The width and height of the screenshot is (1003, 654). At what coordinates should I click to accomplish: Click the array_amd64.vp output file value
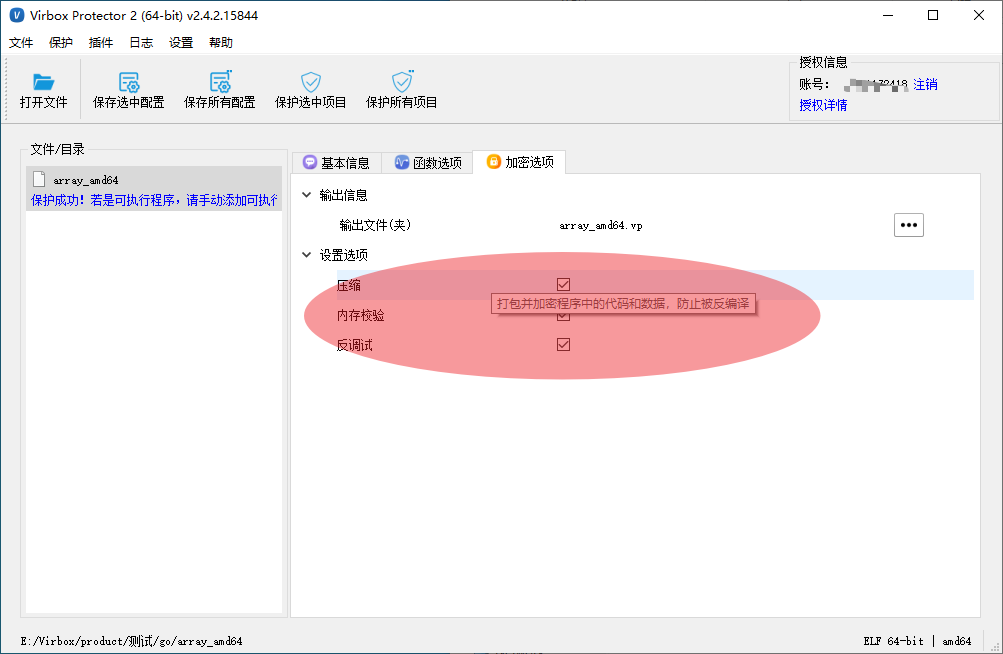point(601,225)
